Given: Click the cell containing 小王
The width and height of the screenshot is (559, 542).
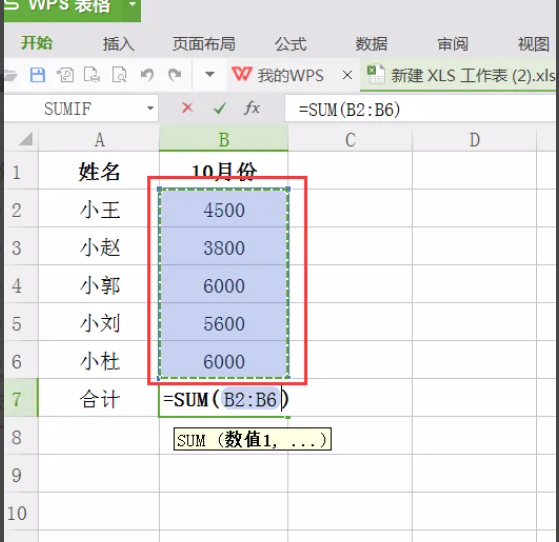Looking at the screenshot, I should coord(99,209).
